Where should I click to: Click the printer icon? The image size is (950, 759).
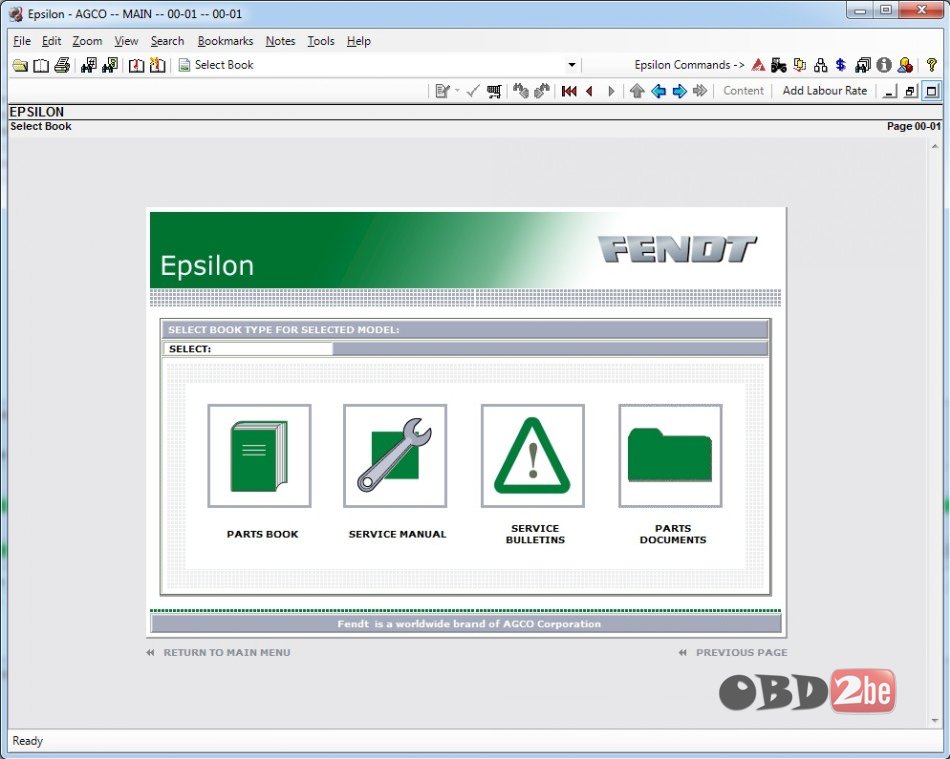(x=62, y=65)
